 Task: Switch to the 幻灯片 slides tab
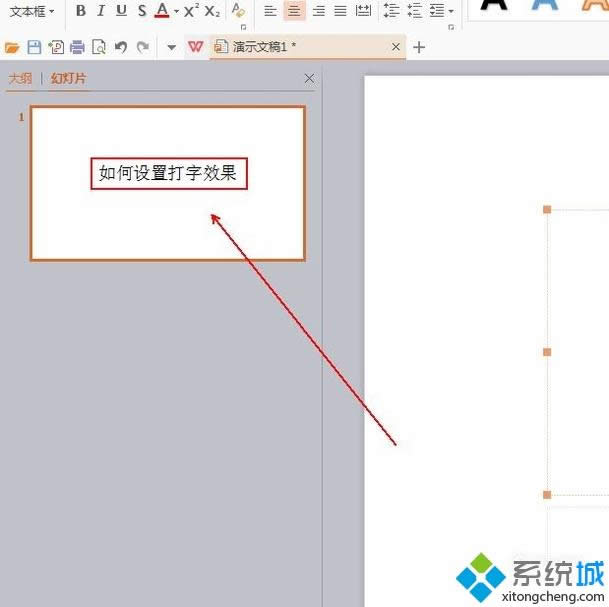tap(68, 78)
